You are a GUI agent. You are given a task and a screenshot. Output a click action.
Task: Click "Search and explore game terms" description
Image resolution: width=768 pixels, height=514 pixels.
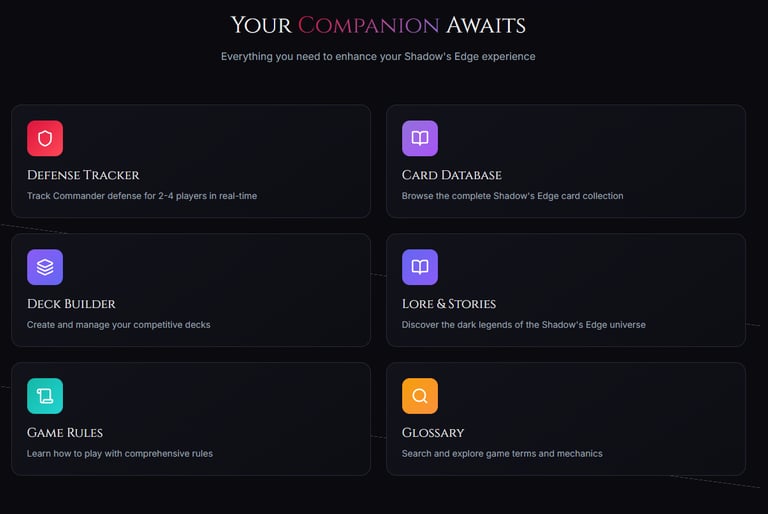(502, 453)
